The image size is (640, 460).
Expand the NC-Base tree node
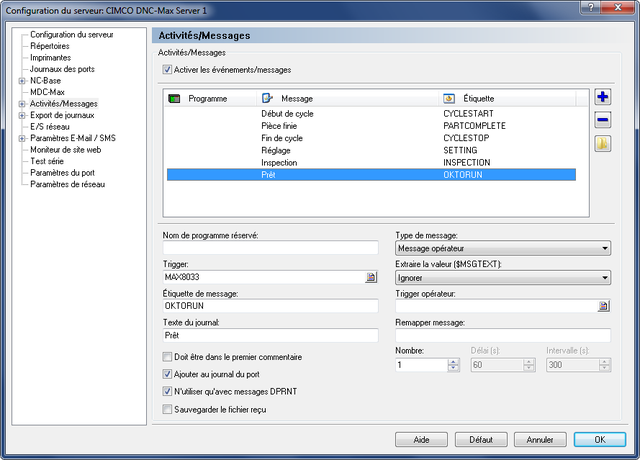point(22,81)
